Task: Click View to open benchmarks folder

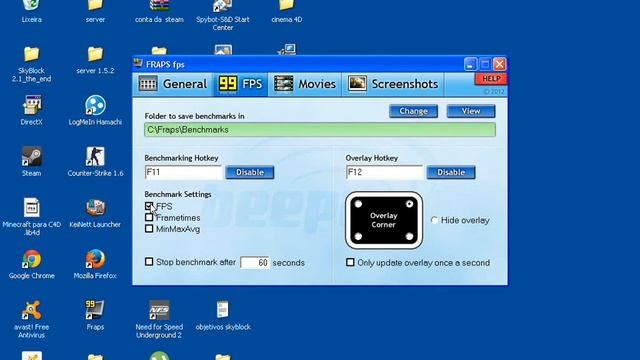Action: (x=471, y=111)
